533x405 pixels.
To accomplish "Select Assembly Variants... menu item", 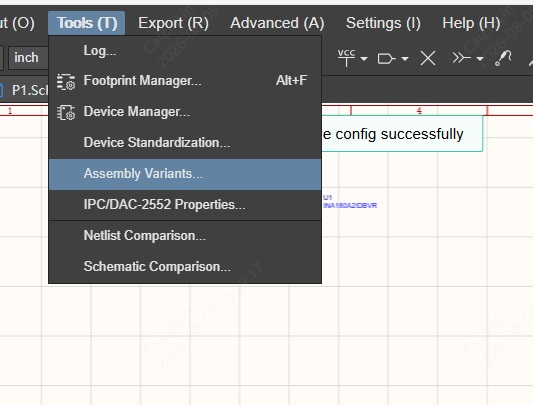I will 185,174.
